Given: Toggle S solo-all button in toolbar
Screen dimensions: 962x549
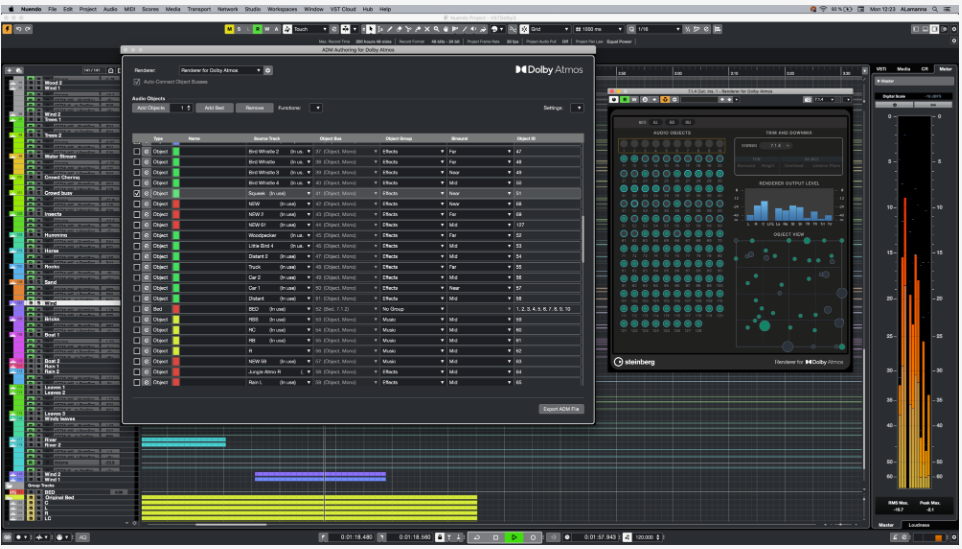Looking at the screenshot, I should [x=239, y=29].
